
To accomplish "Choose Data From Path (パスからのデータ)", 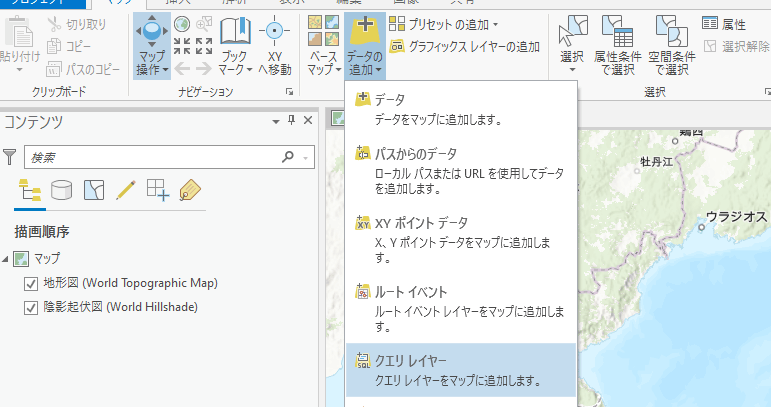I will click(x=461, y=171).
